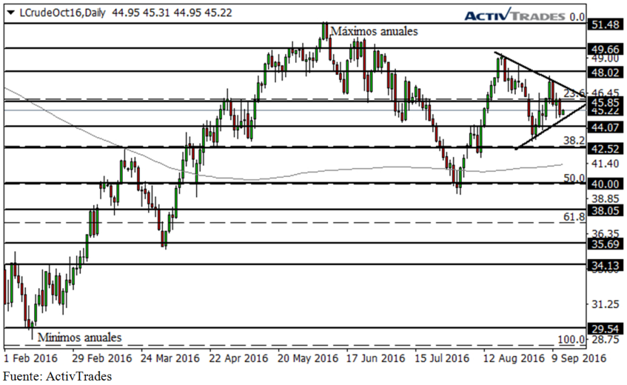Select the 34.13 price level label

click(x=605, y=265)
